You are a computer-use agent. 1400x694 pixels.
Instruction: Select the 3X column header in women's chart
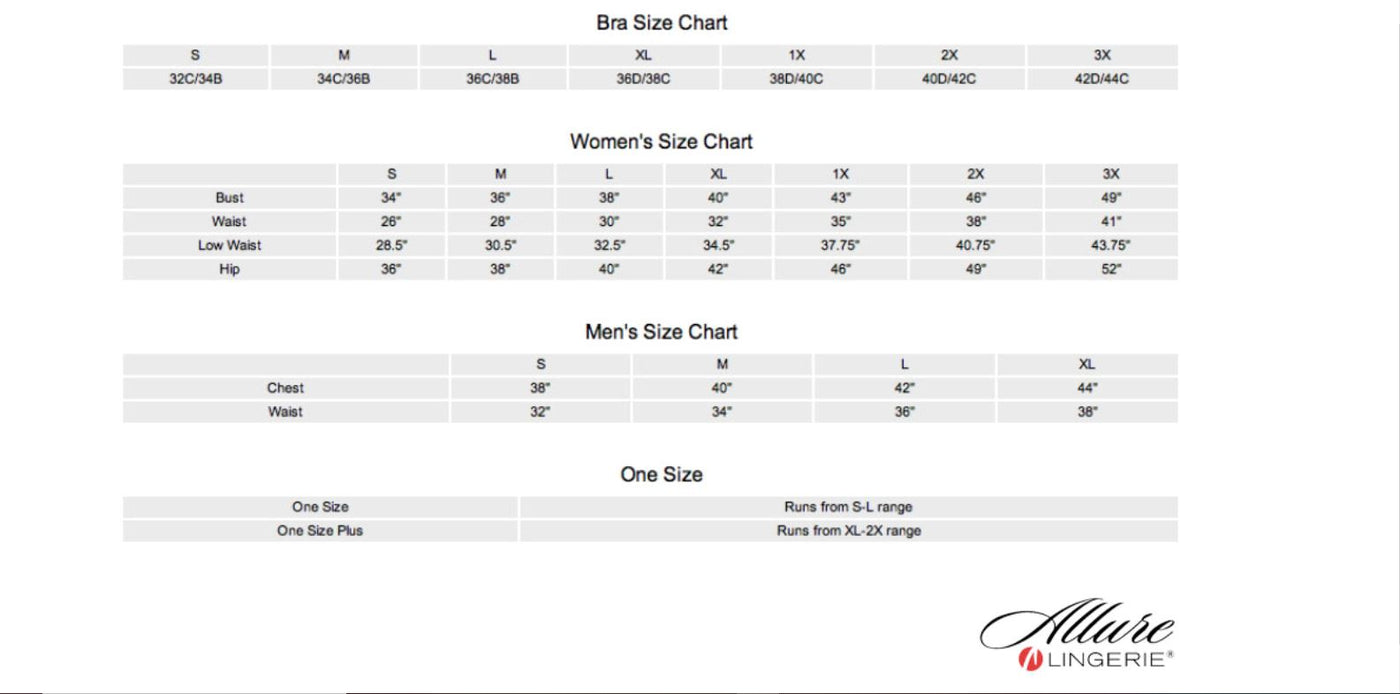point(1111,174)
